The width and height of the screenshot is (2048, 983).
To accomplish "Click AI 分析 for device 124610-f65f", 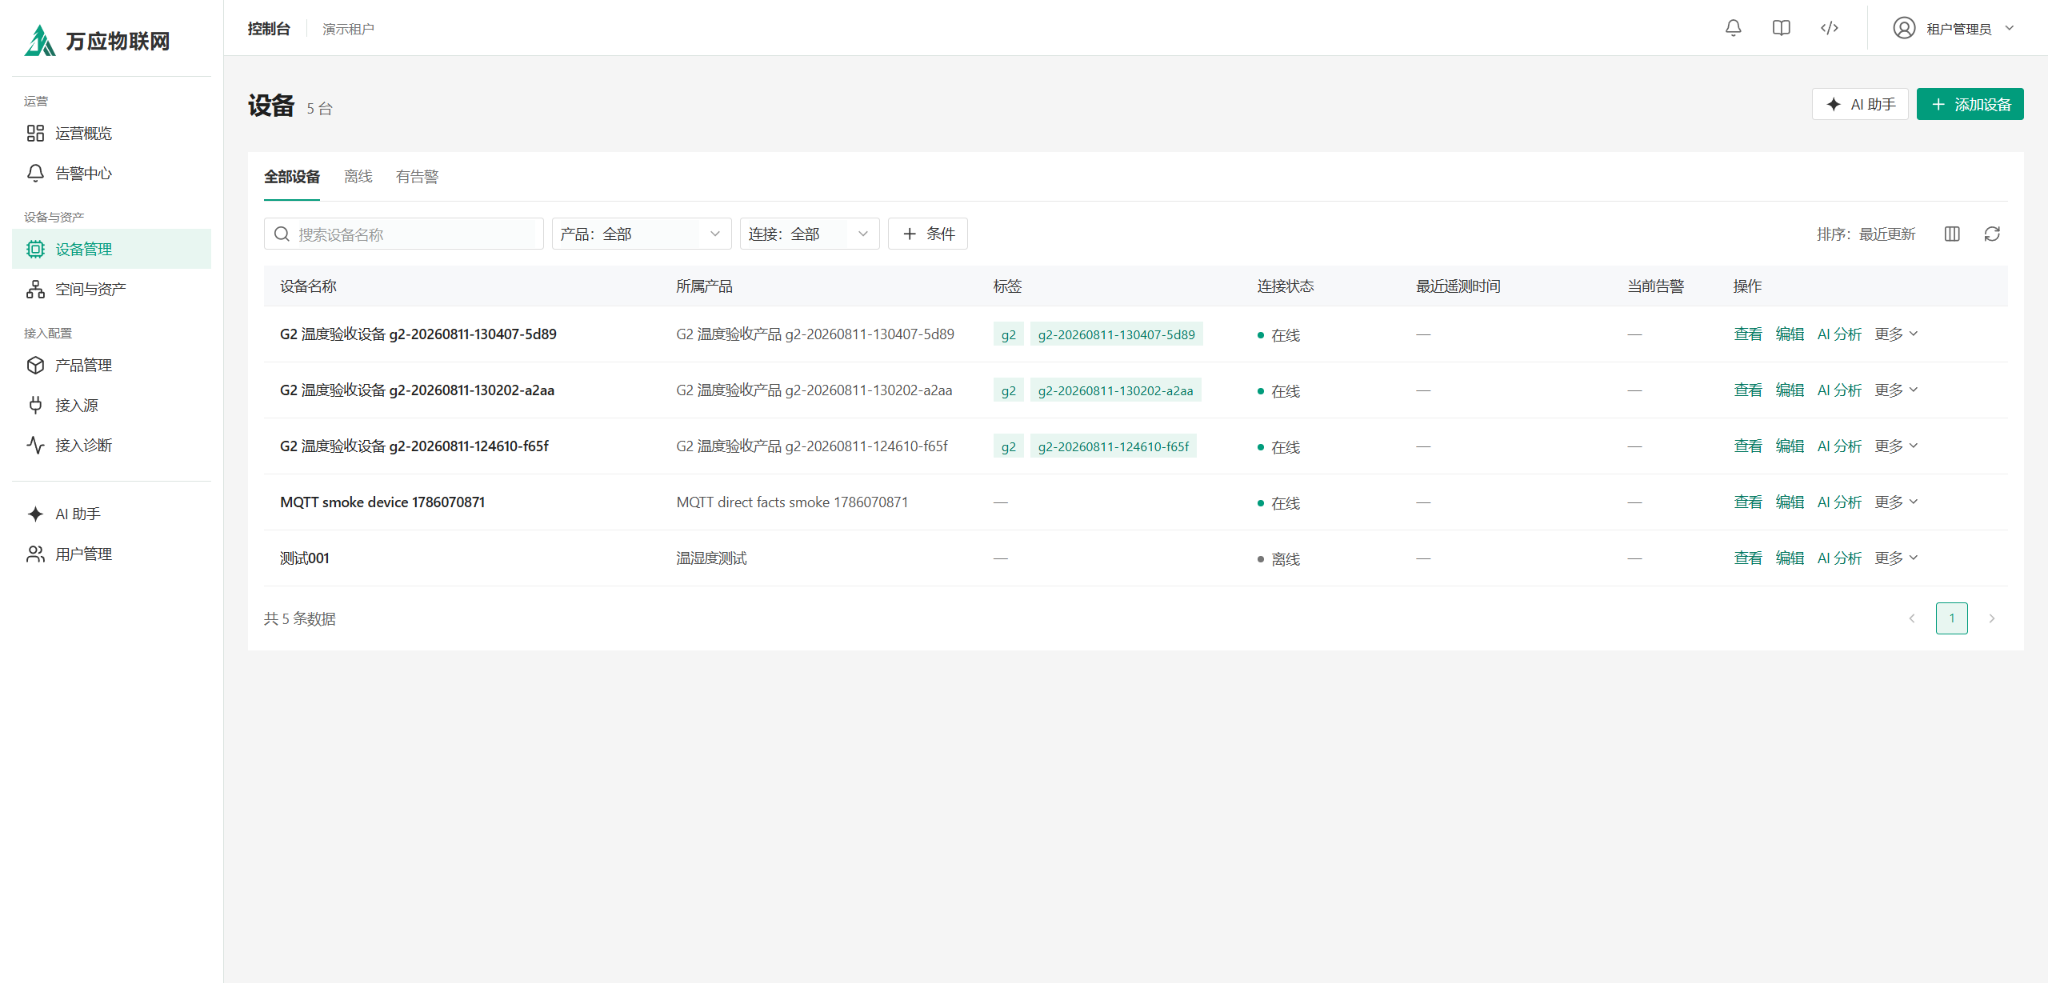I will pyautogui.click(x=1839, y=446).
